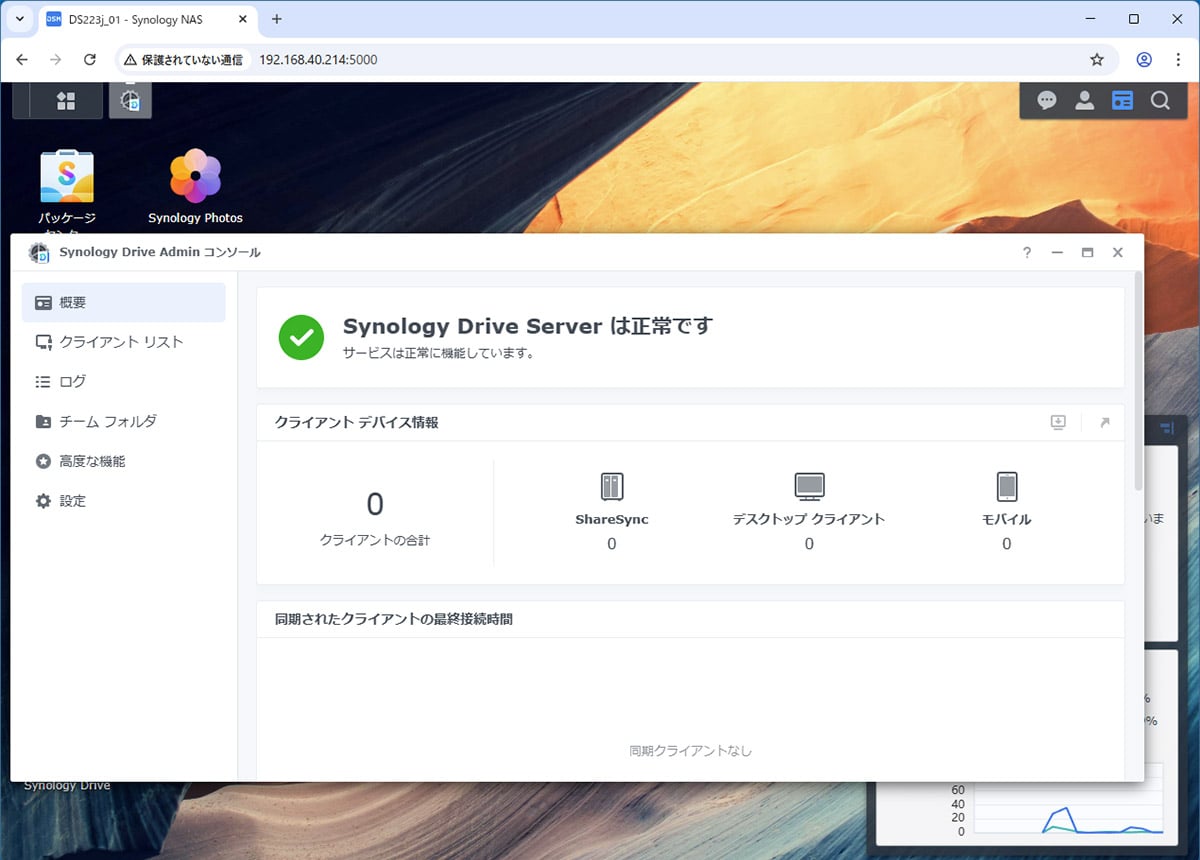Click the client device info download icon
This screenshot has width=1200, height=860.
click(1058, 423)
